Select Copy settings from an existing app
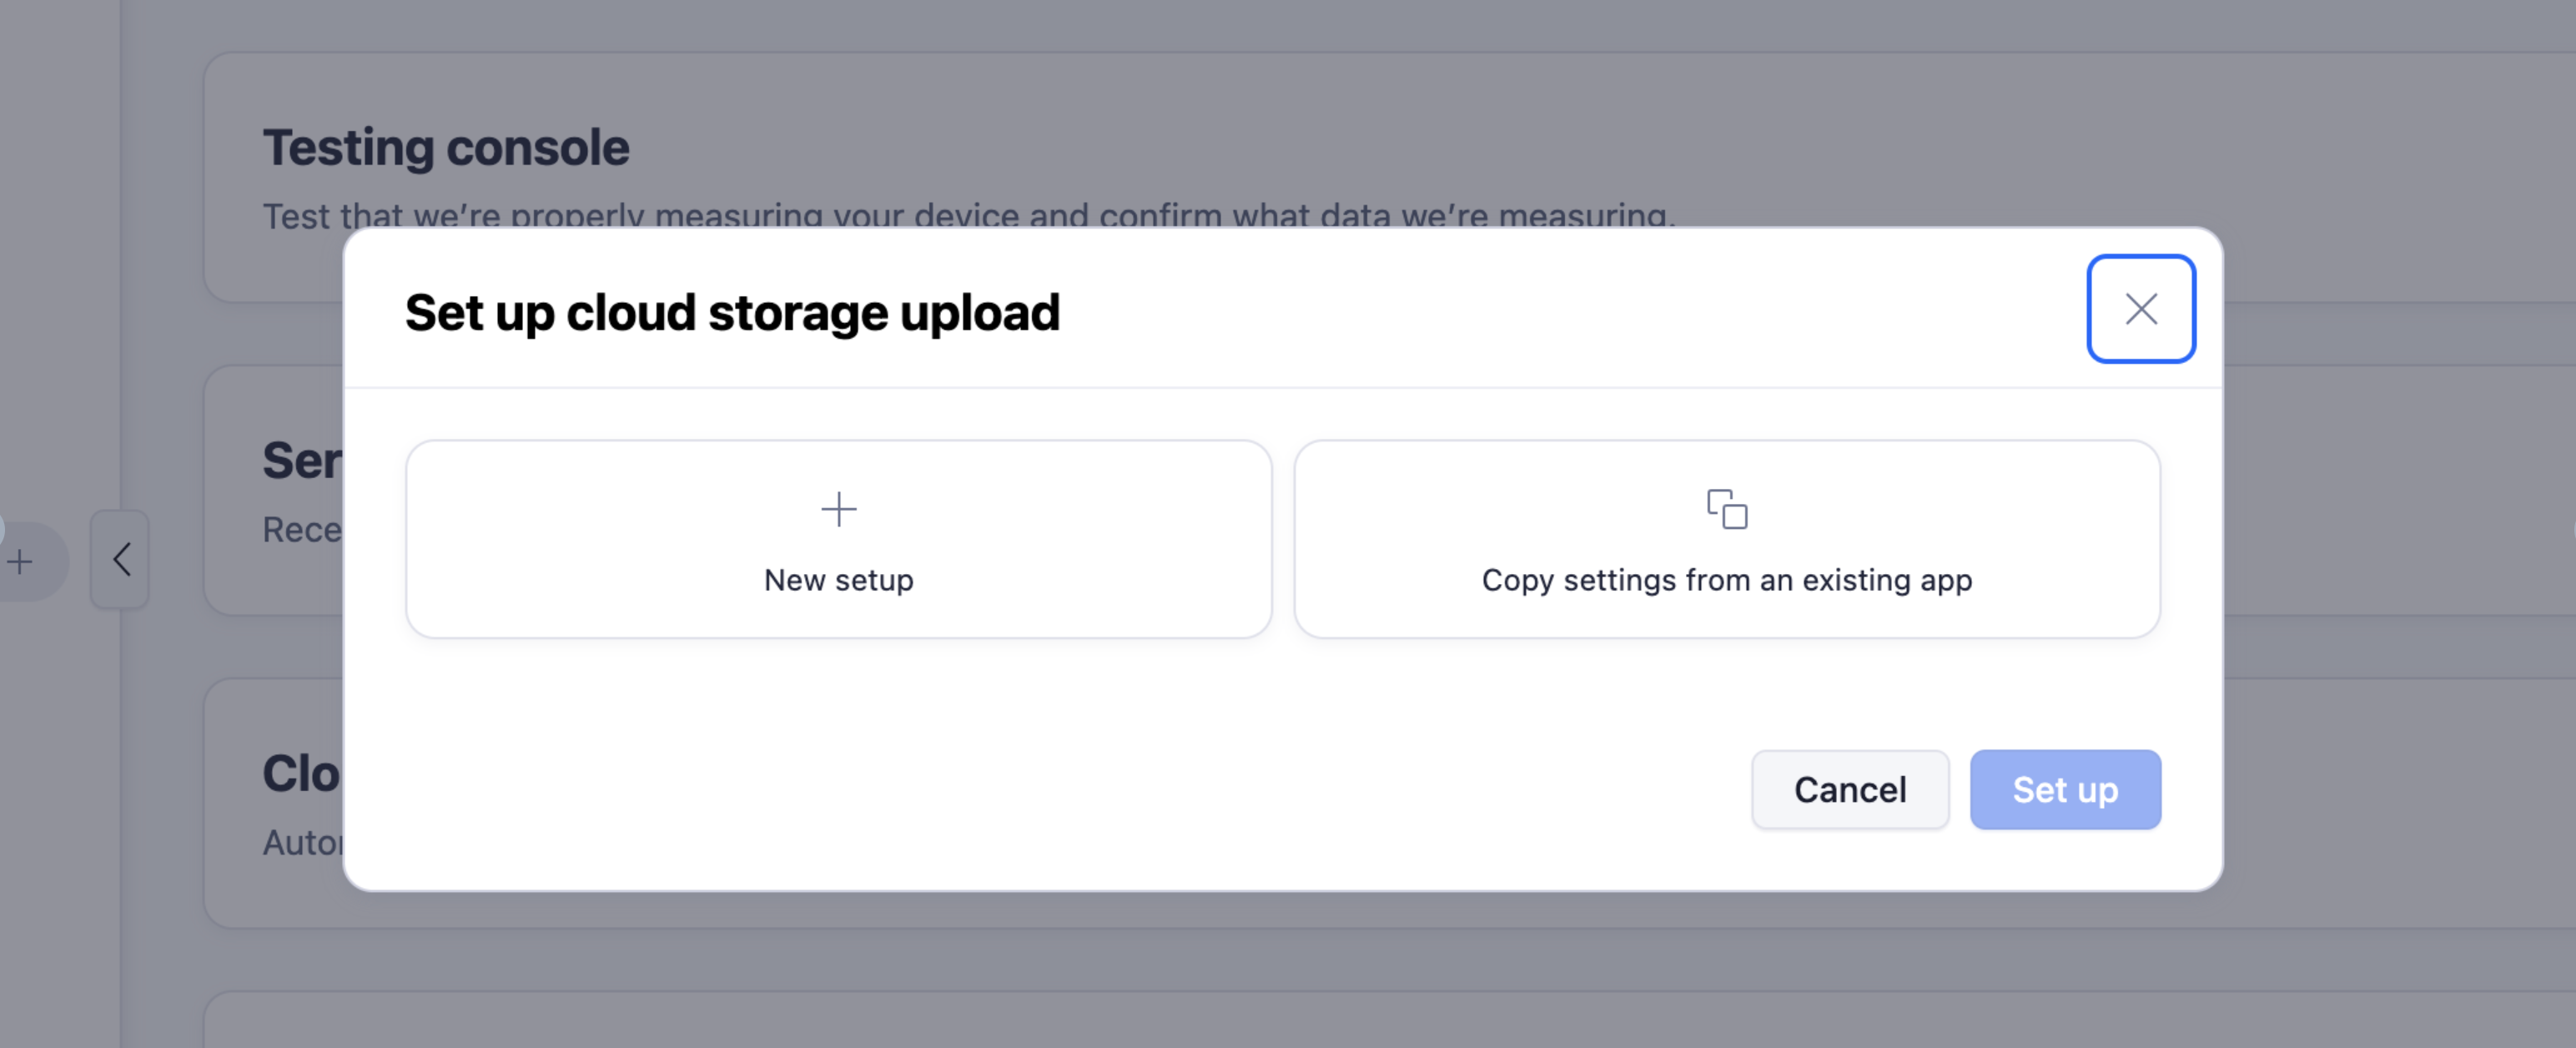 pyautogui.click(x=1727, y=539)
